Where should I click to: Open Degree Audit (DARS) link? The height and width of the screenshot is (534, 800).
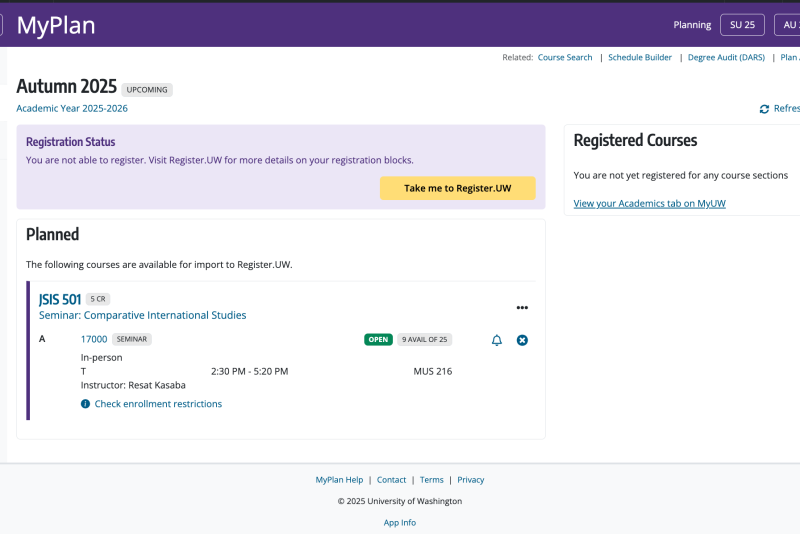tap(726, 58)
